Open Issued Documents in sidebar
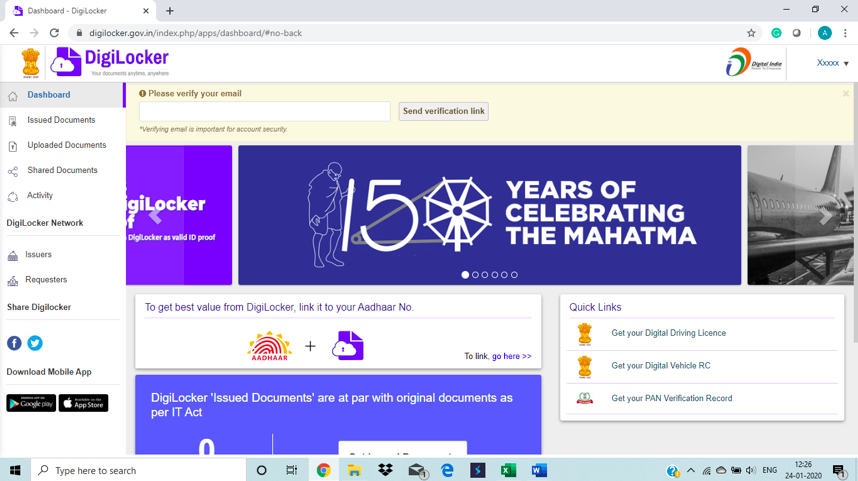 click(61, 120)
